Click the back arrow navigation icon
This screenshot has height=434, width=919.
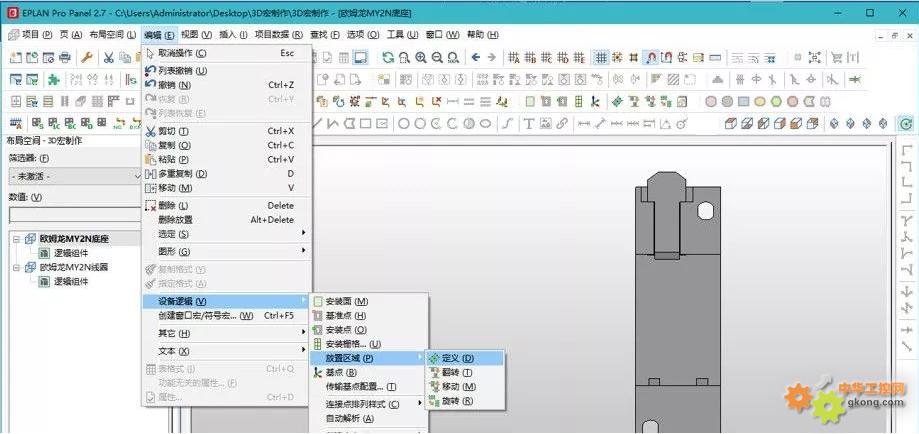pyautogui.click(x=474, y=57)
